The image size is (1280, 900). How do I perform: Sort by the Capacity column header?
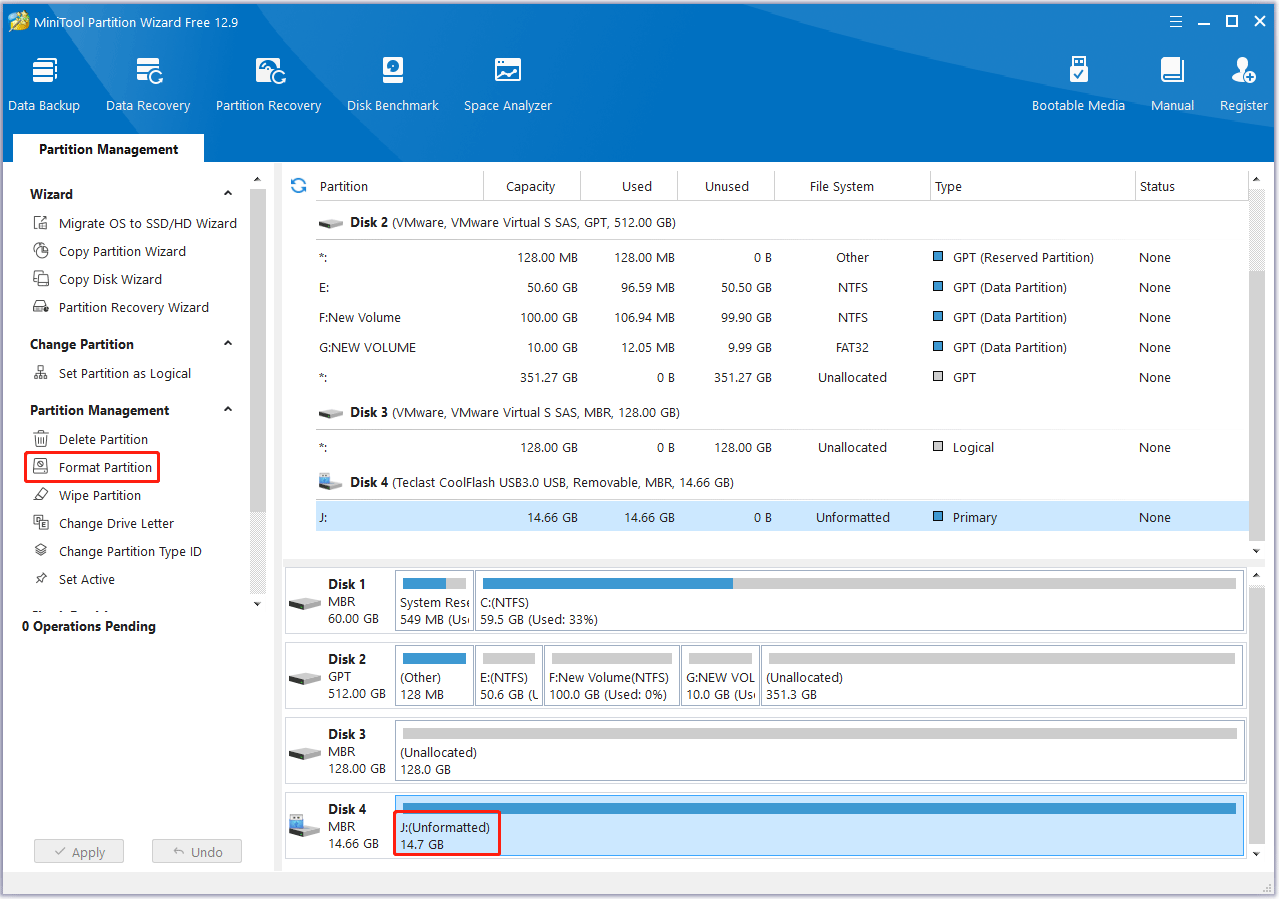[x=531, y=186]
